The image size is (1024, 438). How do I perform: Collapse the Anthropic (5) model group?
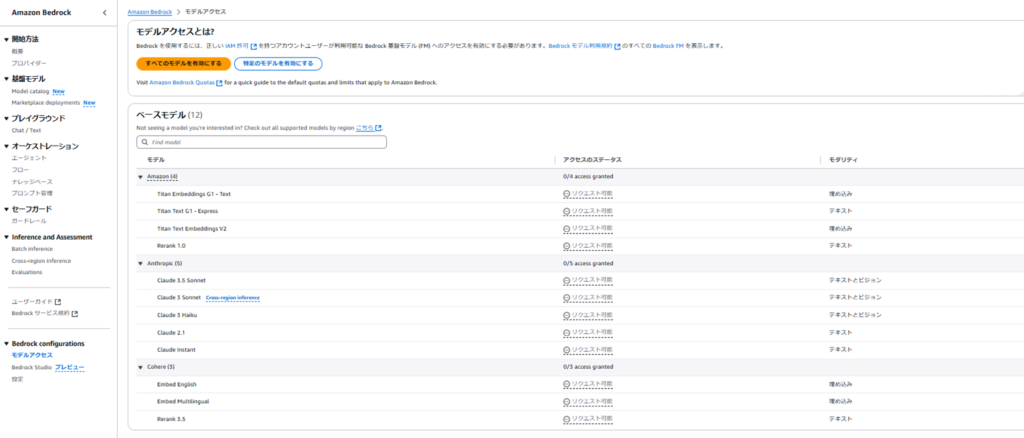coord(140,263)
